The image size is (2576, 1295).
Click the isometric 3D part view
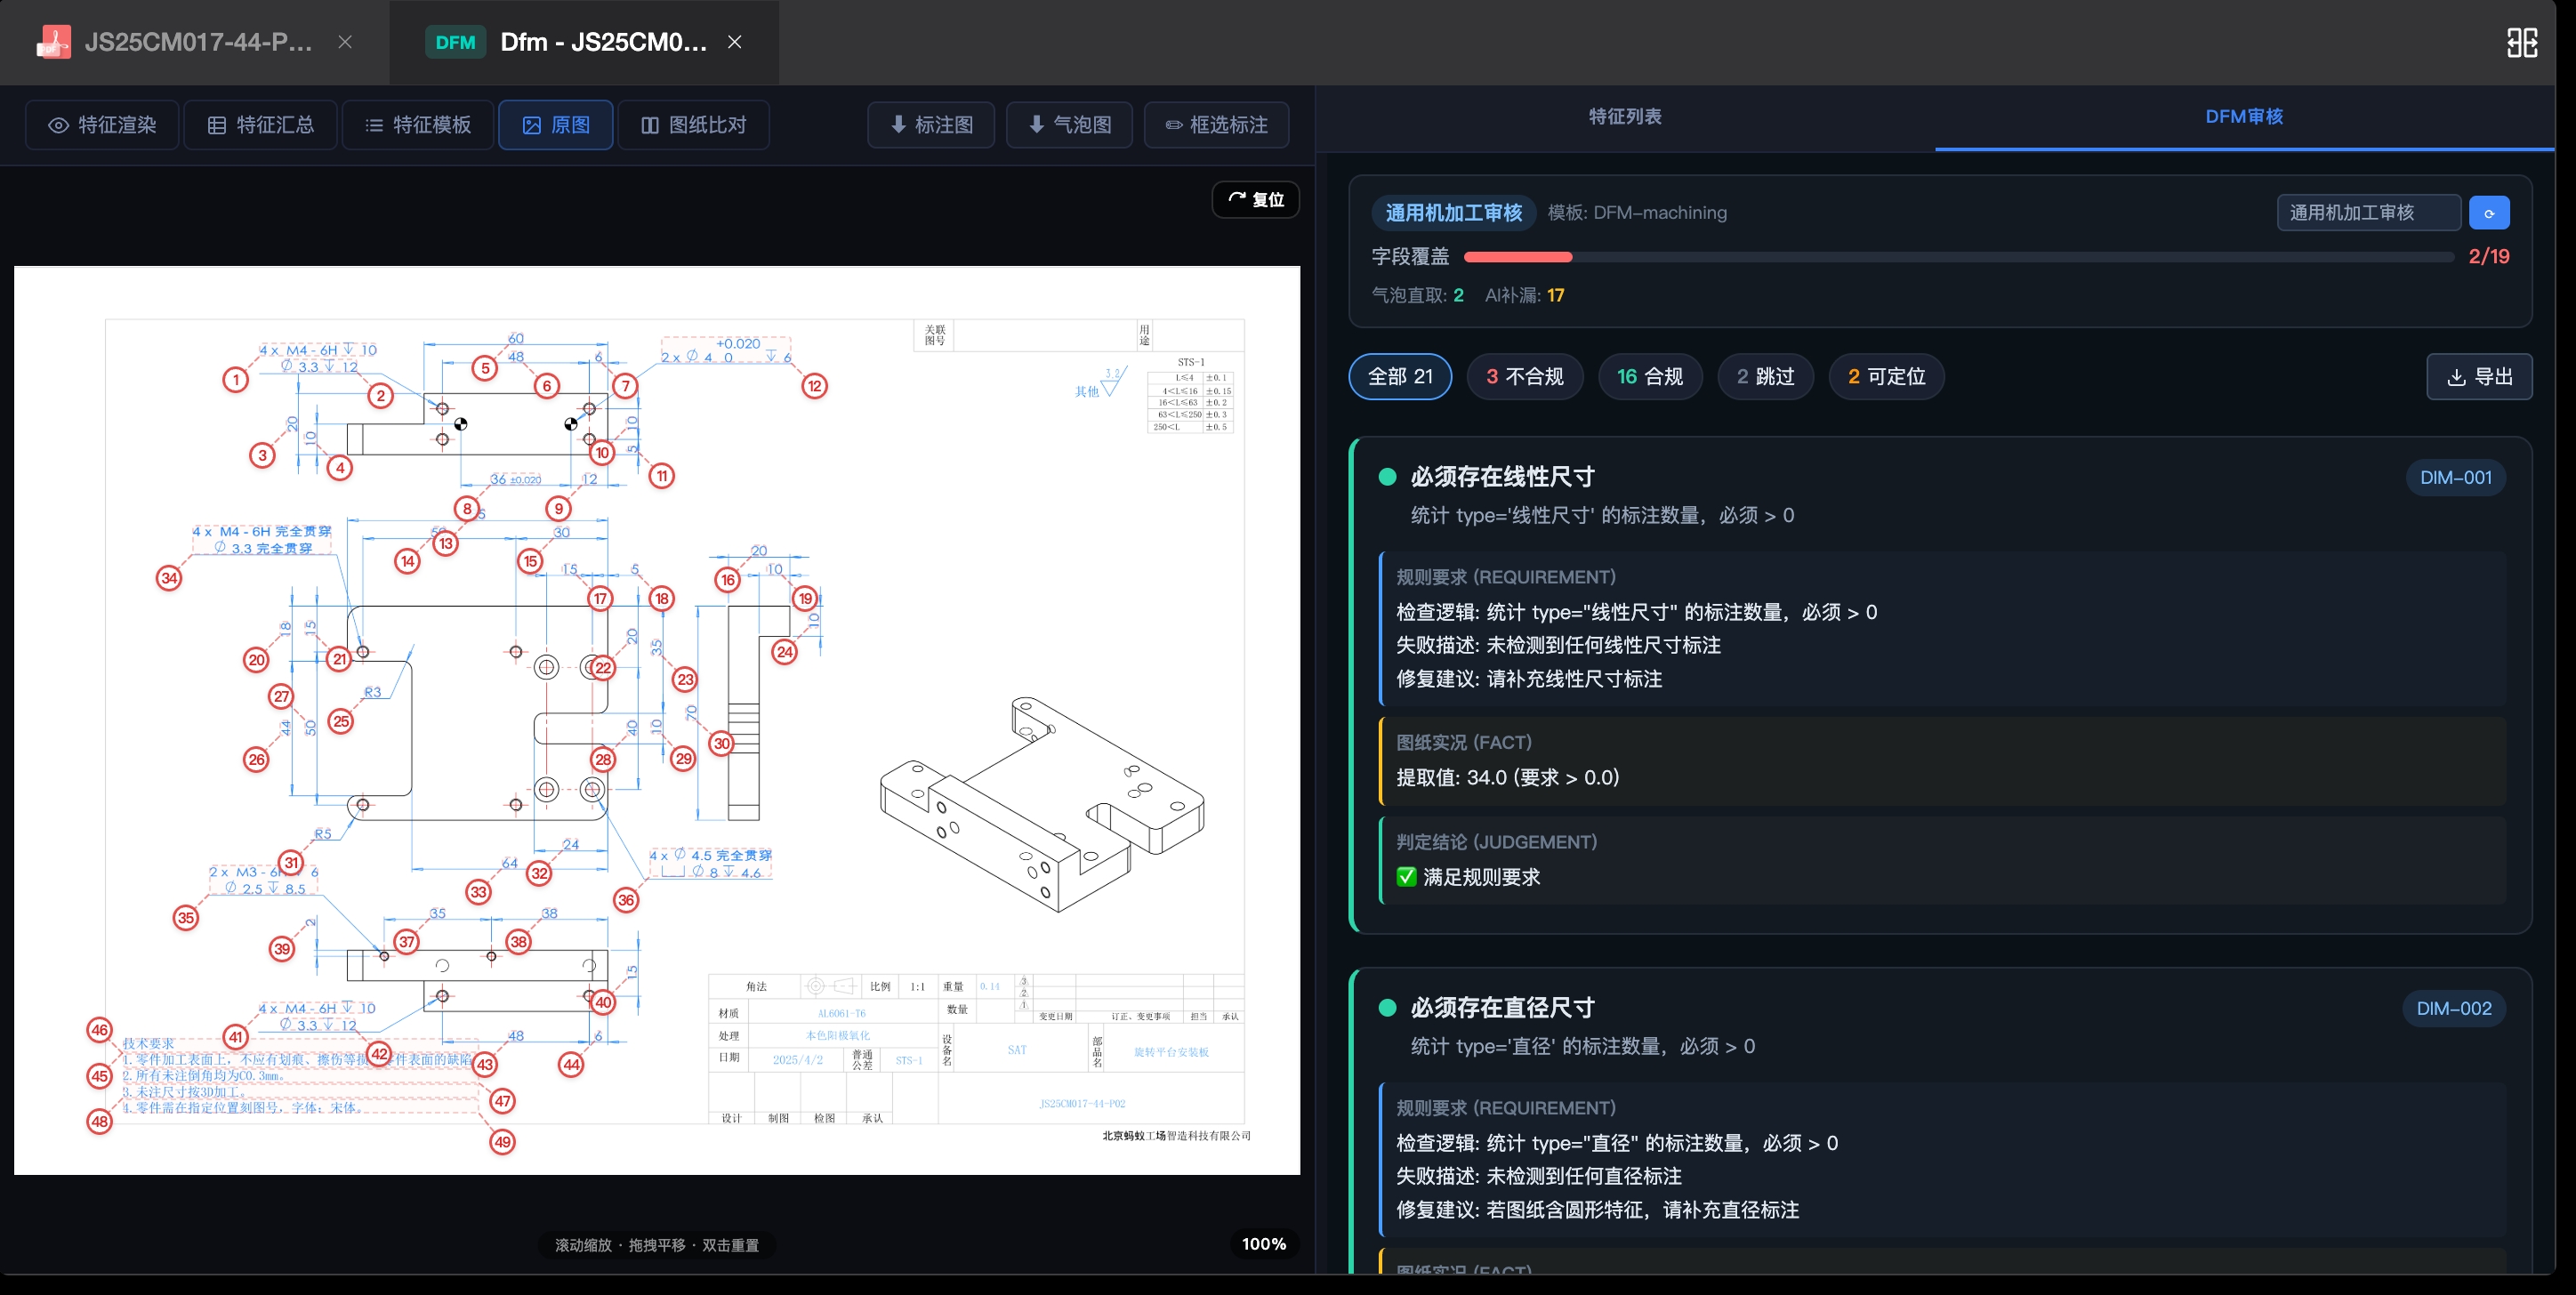tap(1042, 805)
